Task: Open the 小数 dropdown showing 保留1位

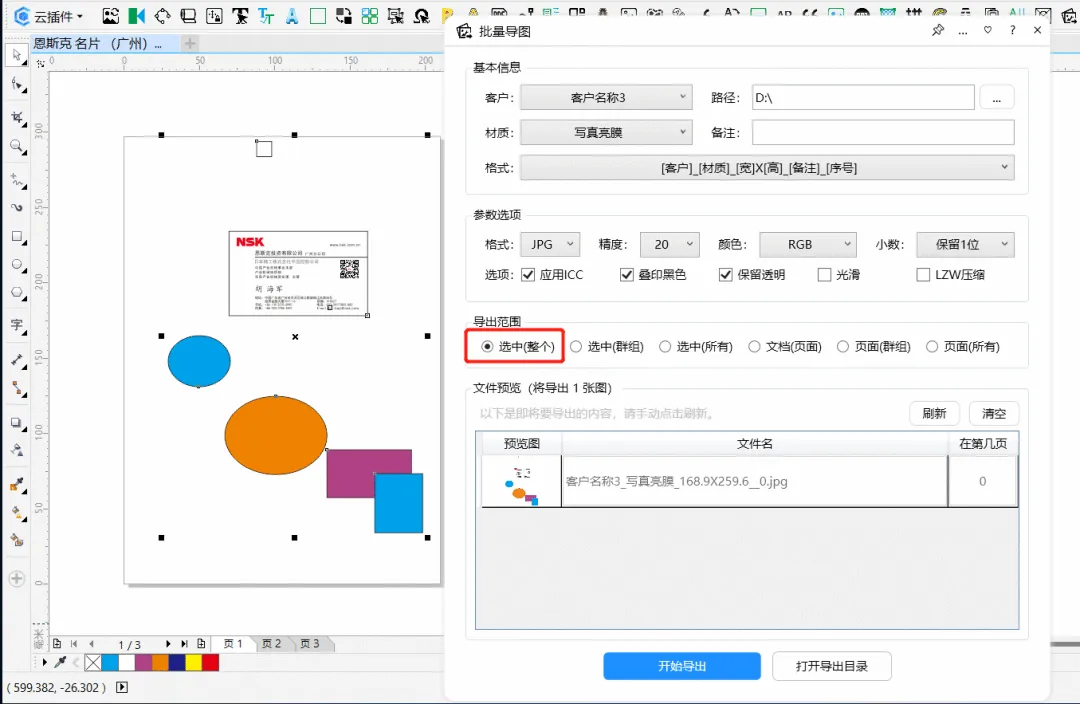Action: [x=965, y=245]
